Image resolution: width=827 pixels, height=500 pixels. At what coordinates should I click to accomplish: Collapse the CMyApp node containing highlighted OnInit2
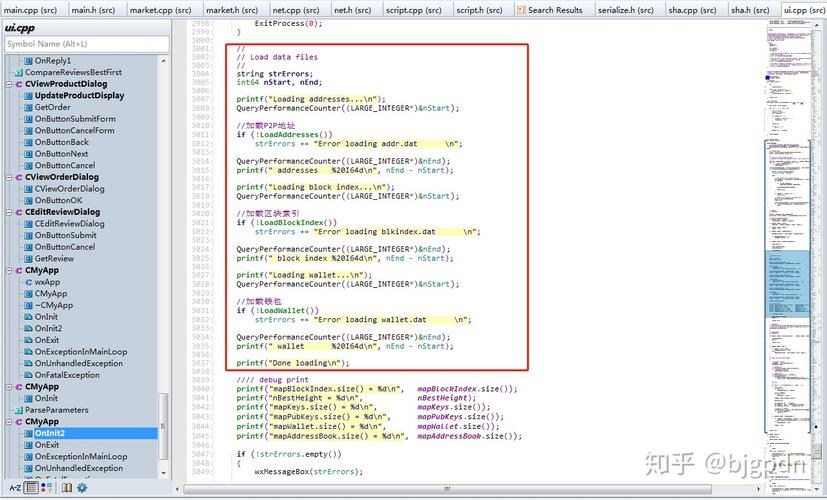9,421
